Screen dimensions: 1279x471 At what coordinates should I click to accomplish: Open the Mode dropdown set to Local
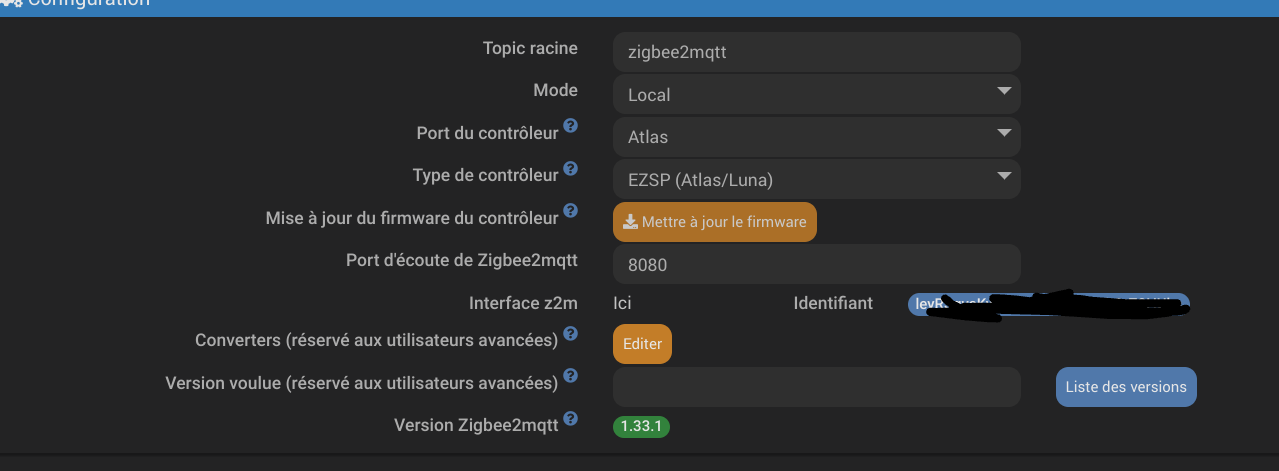point(816,94)
